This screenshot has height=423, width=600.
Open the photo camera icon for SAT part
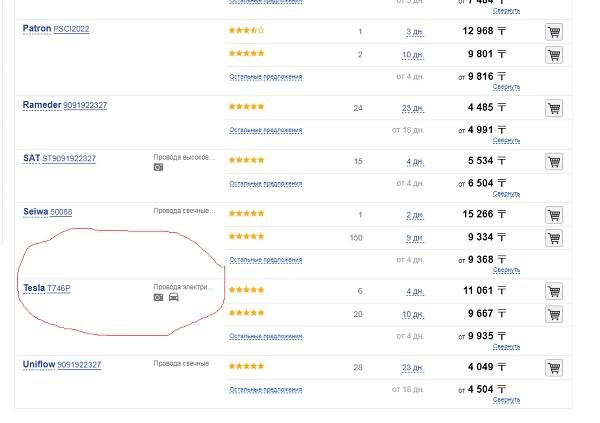158,168
